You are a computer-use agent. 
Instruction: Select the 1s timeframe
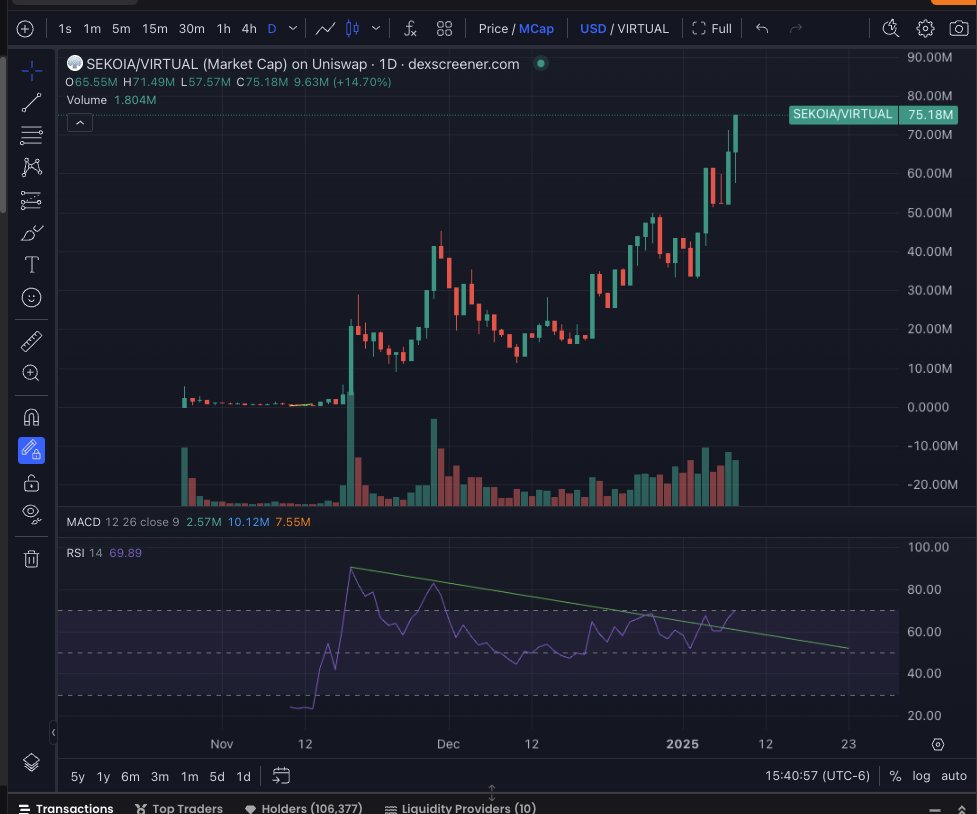(65, 29)
